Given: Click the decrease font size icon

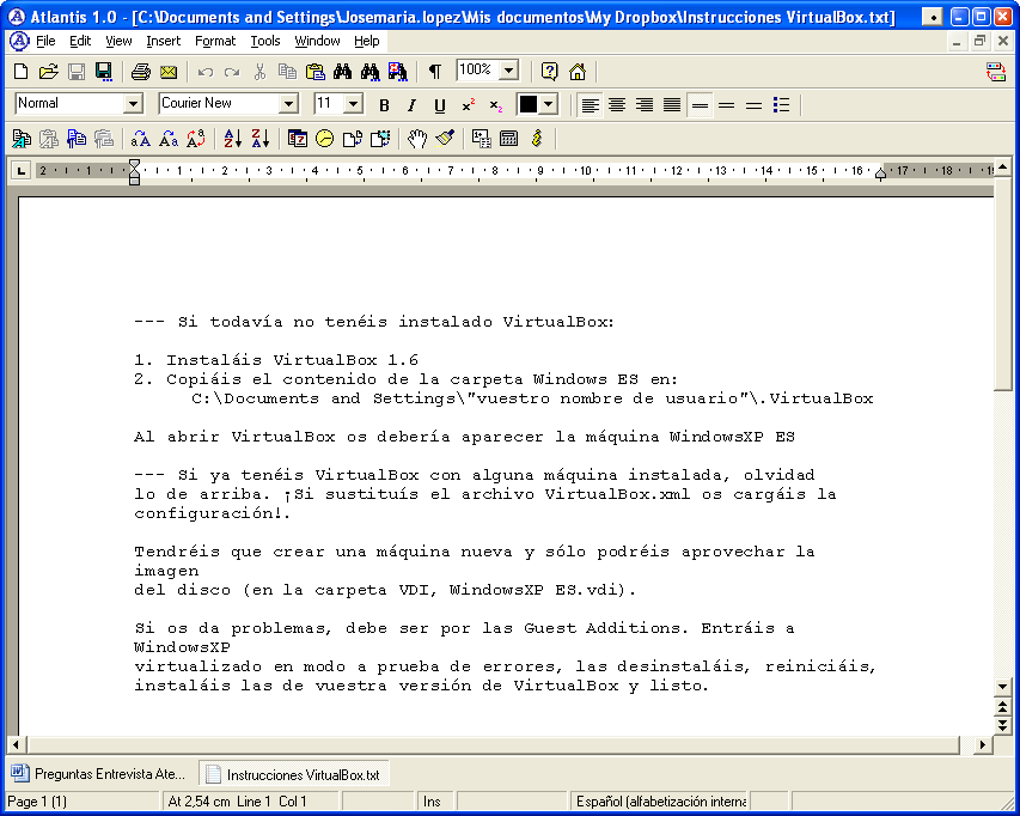Looking at the screenshot, I should (x=168, y=138).
